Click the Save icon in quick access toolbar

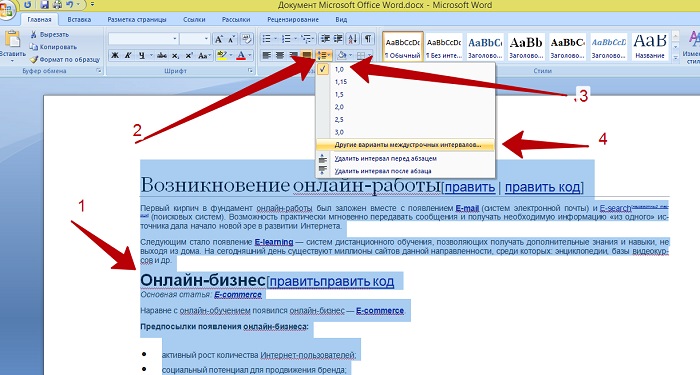45,5
